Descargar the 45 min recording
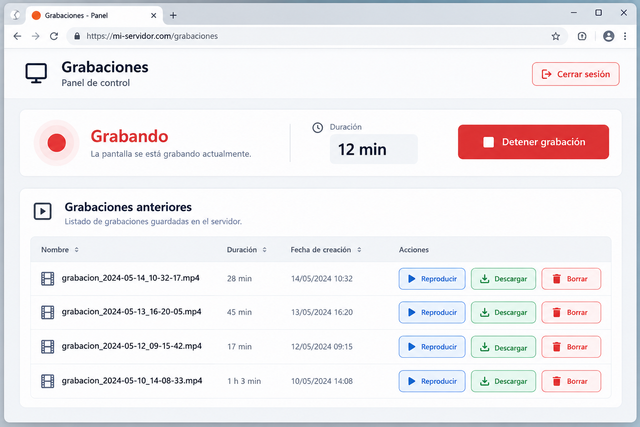Image resolution: width=640 pixels, height=427 pixels. [x=503, y=312]
